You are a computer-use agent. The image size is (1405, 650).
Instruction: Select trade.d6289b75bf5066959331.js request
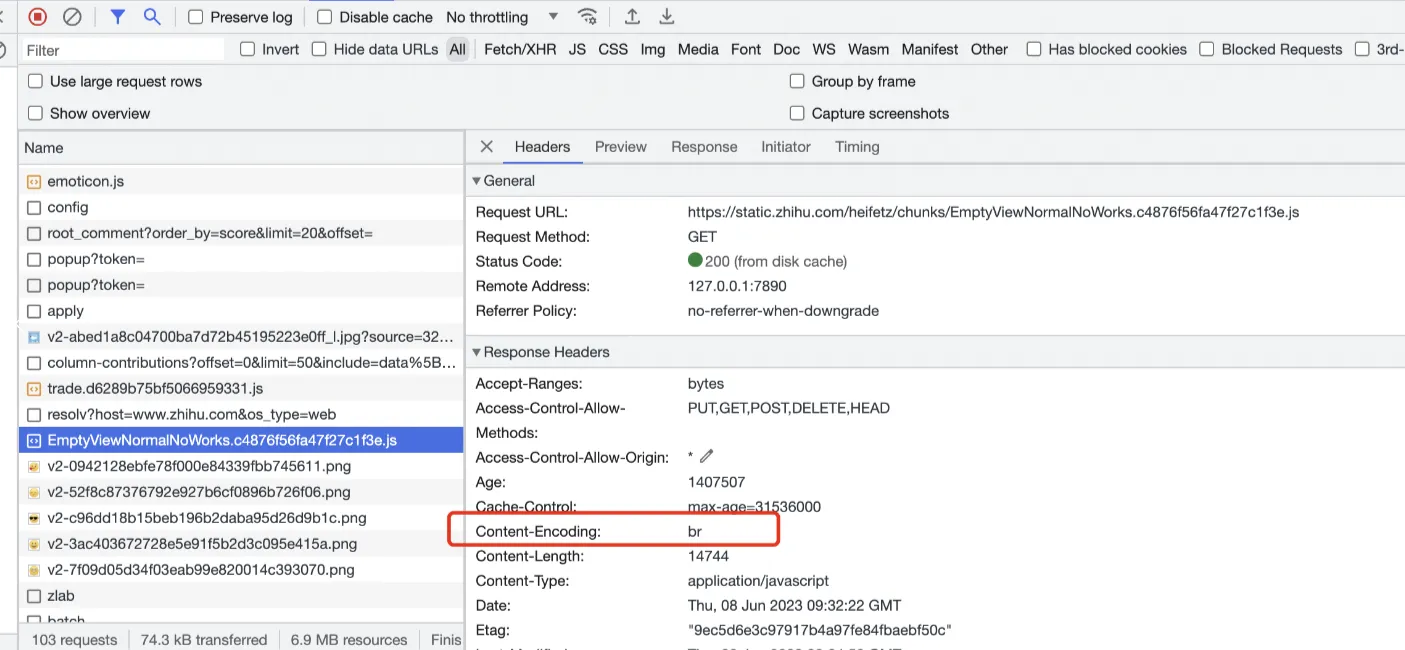[155, 388]
